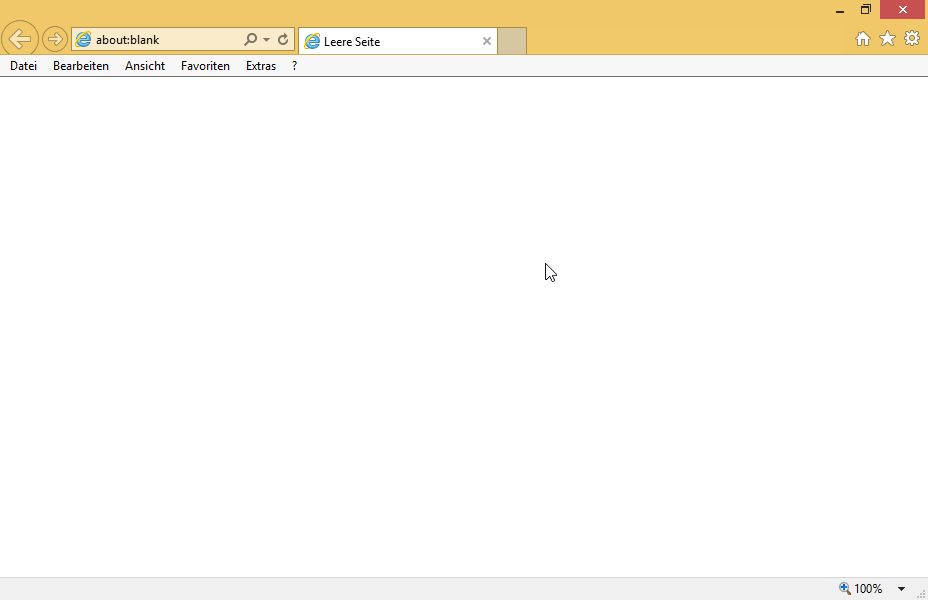Click the 100% zoom level button
928x600 pixels.
coord(861,589)
